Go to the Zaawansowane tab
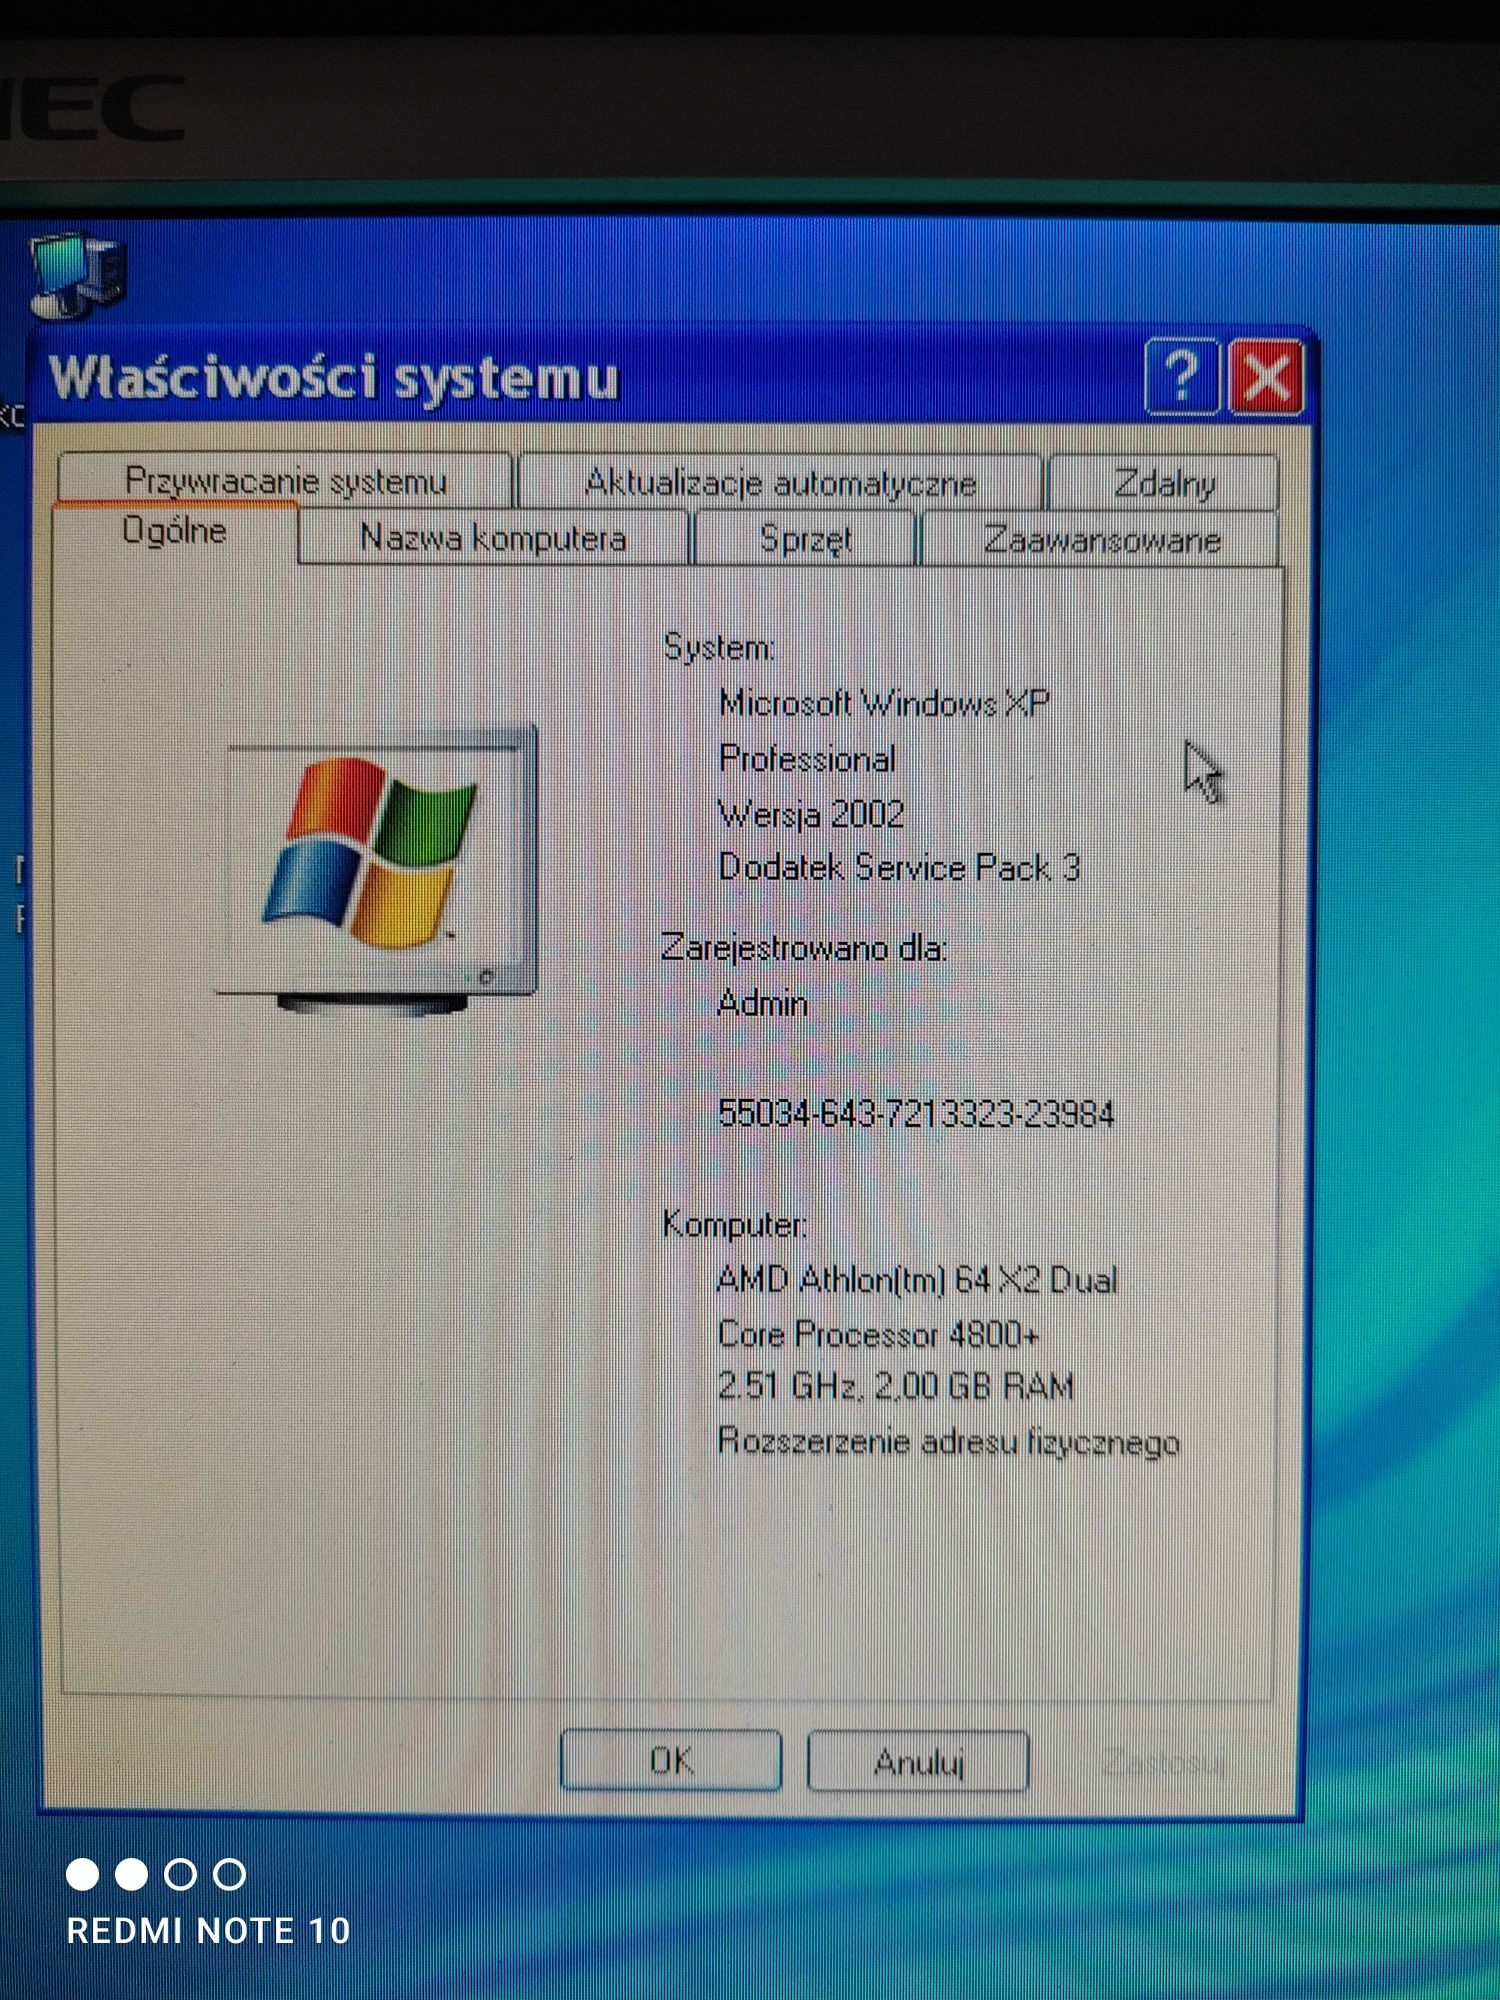The width and height of the screenshot is (1500, 2000). click(1101, 540)
